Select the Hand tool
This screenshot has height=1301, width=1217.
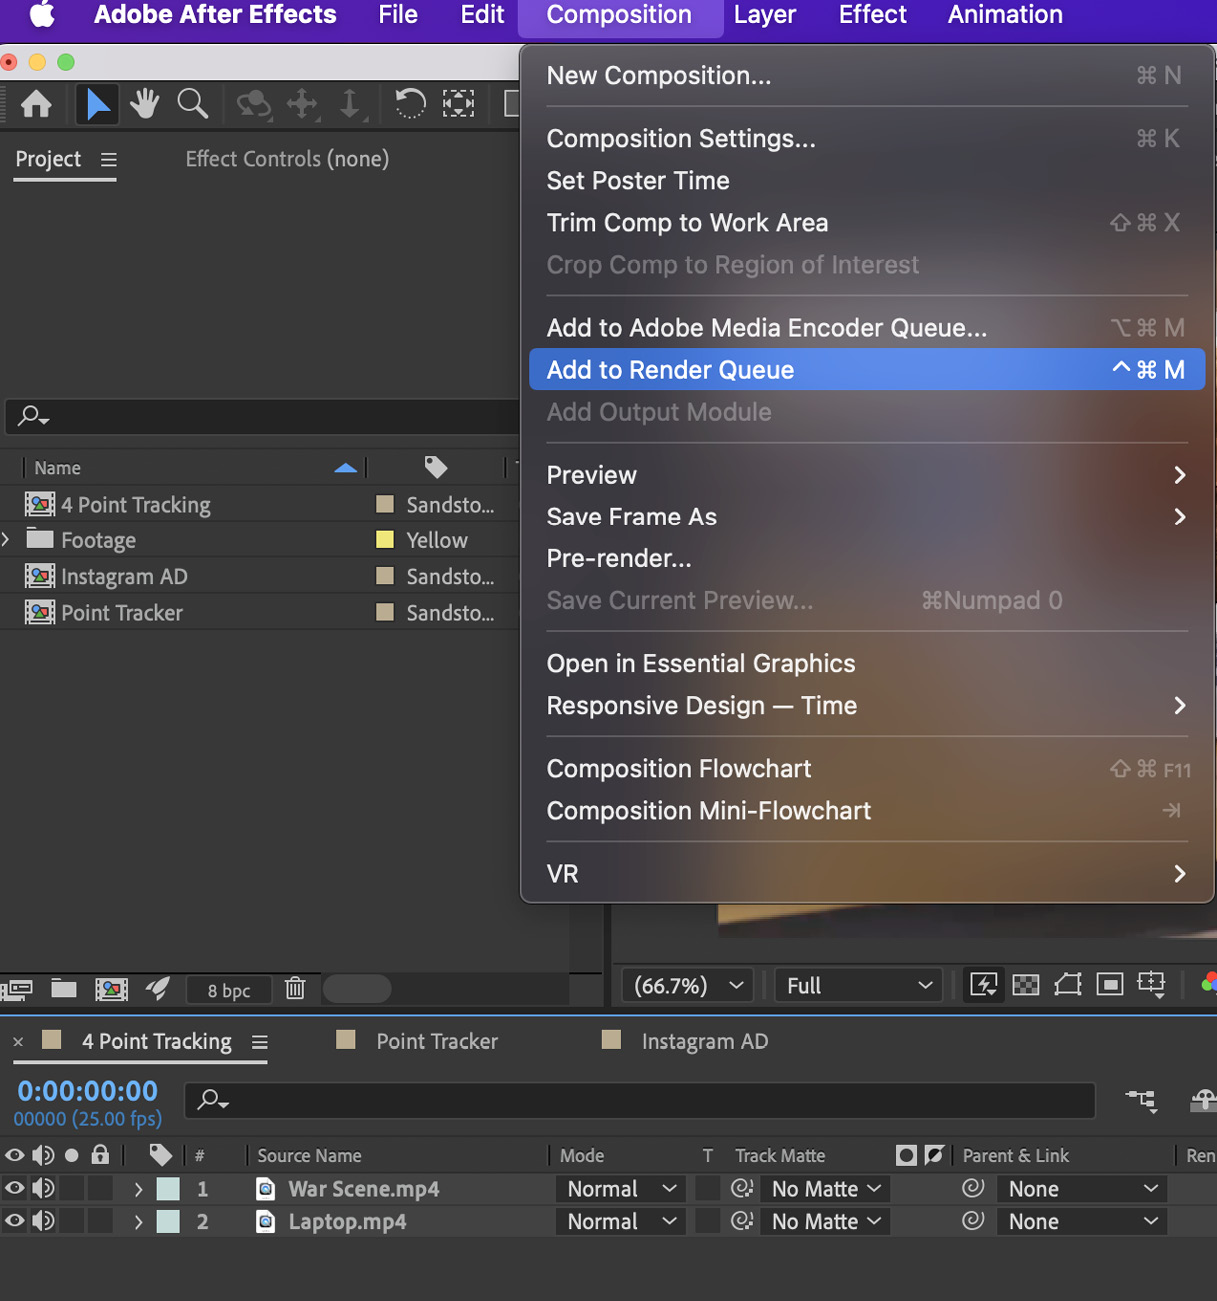[145, 104]
